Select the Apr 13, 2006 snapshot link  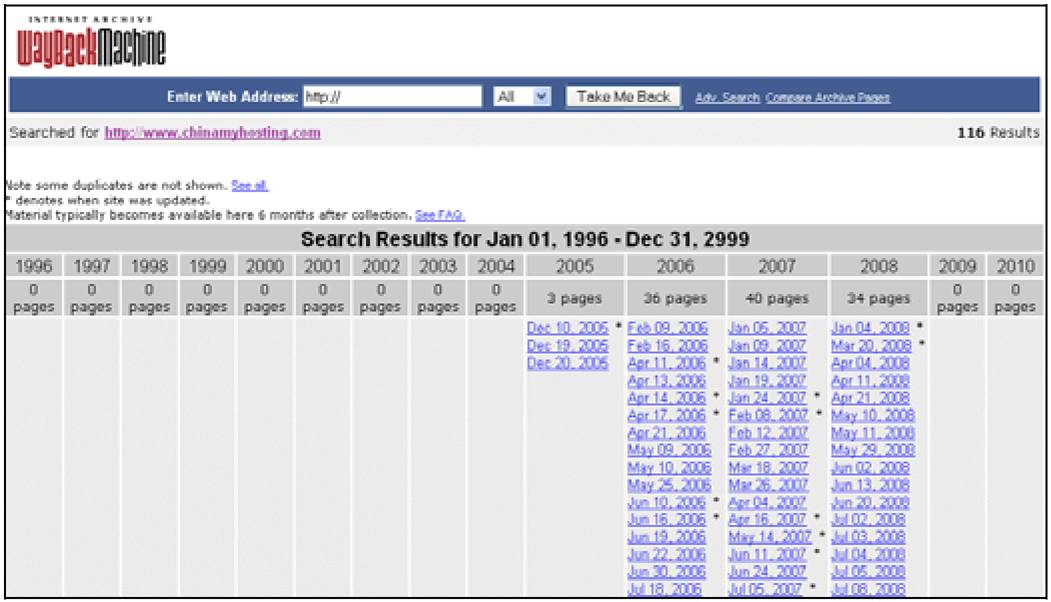tap(667, 380)
